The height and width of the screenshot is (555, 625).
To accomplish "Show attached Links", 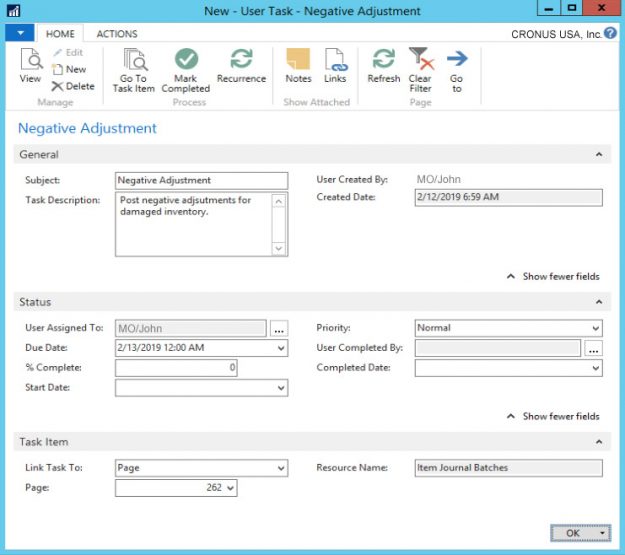I will tap(335, 66).
